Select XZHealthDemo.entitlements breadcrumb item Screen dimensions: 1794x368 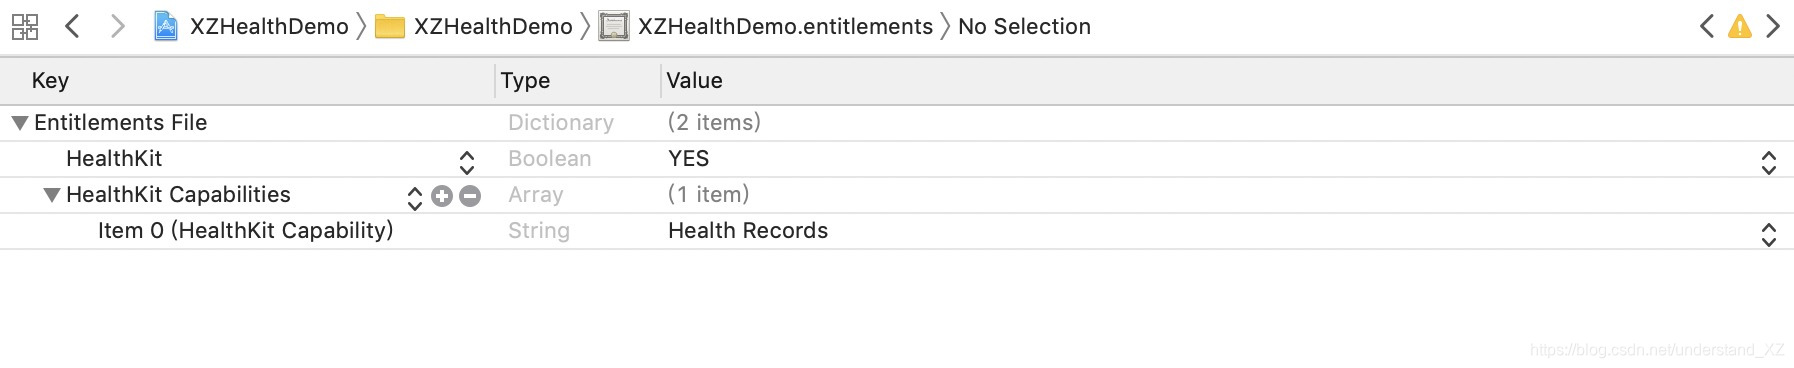click(785, 26)
